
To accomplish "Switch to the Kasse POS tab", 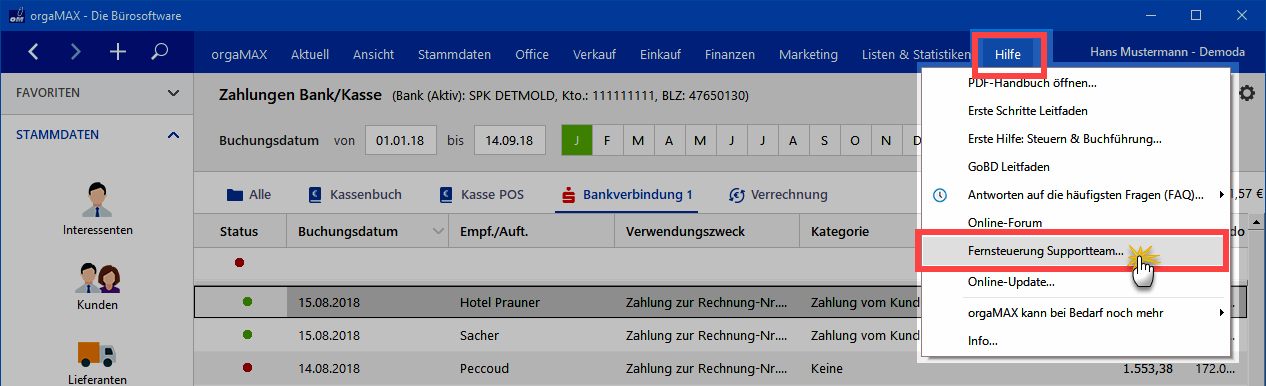I will tap(483, 195).
